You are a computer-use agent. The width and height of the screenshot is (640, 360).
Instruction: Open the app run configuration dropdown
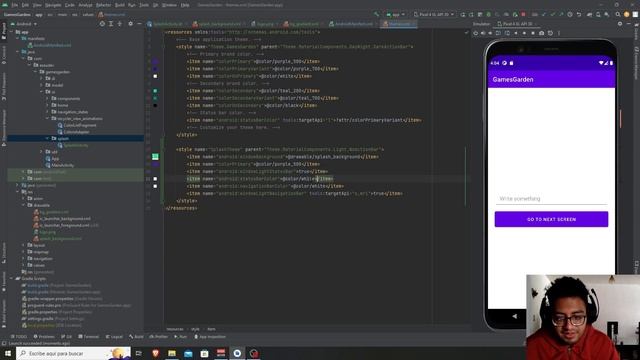pyautogui.click(x=395, y=14)
